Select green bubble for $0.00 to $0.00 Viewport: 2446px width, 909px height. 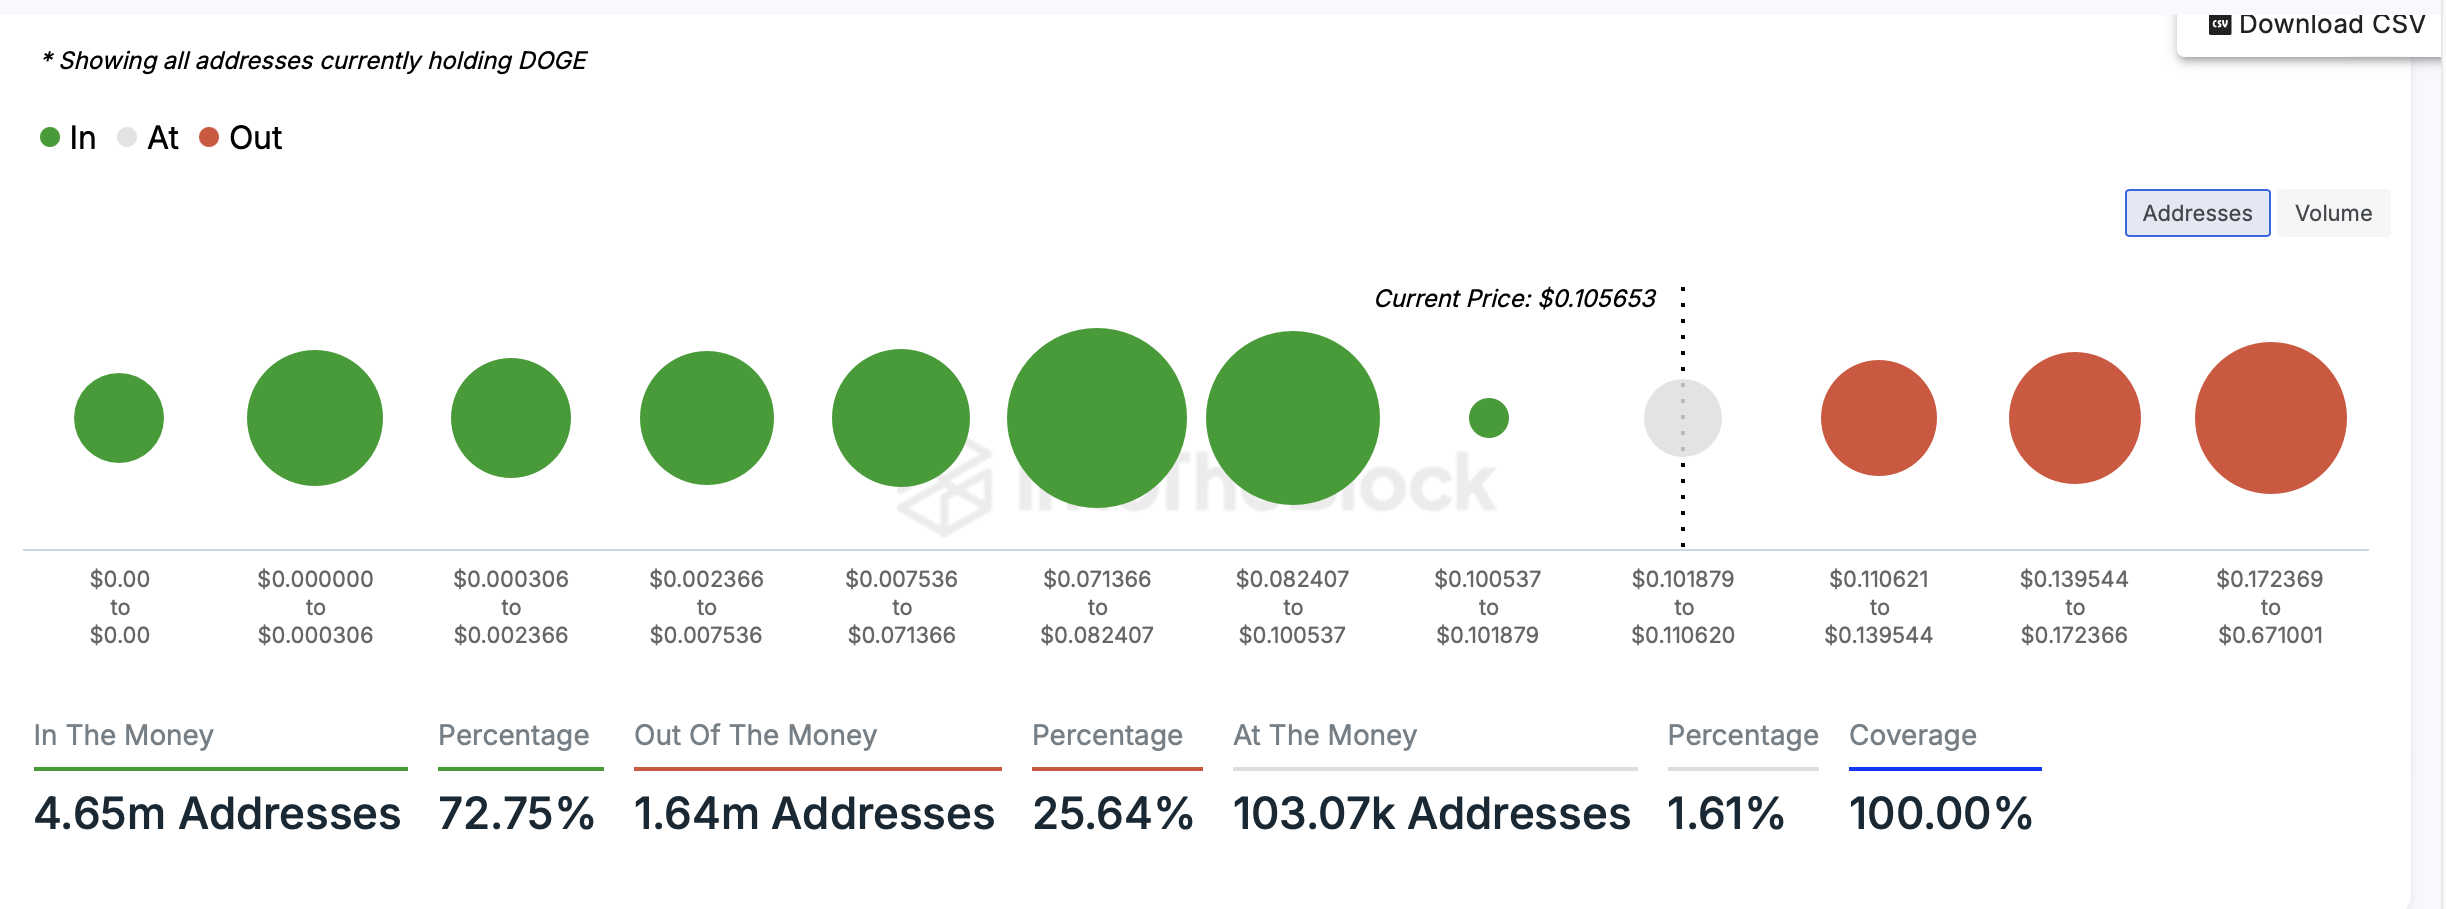coord(119,418)
